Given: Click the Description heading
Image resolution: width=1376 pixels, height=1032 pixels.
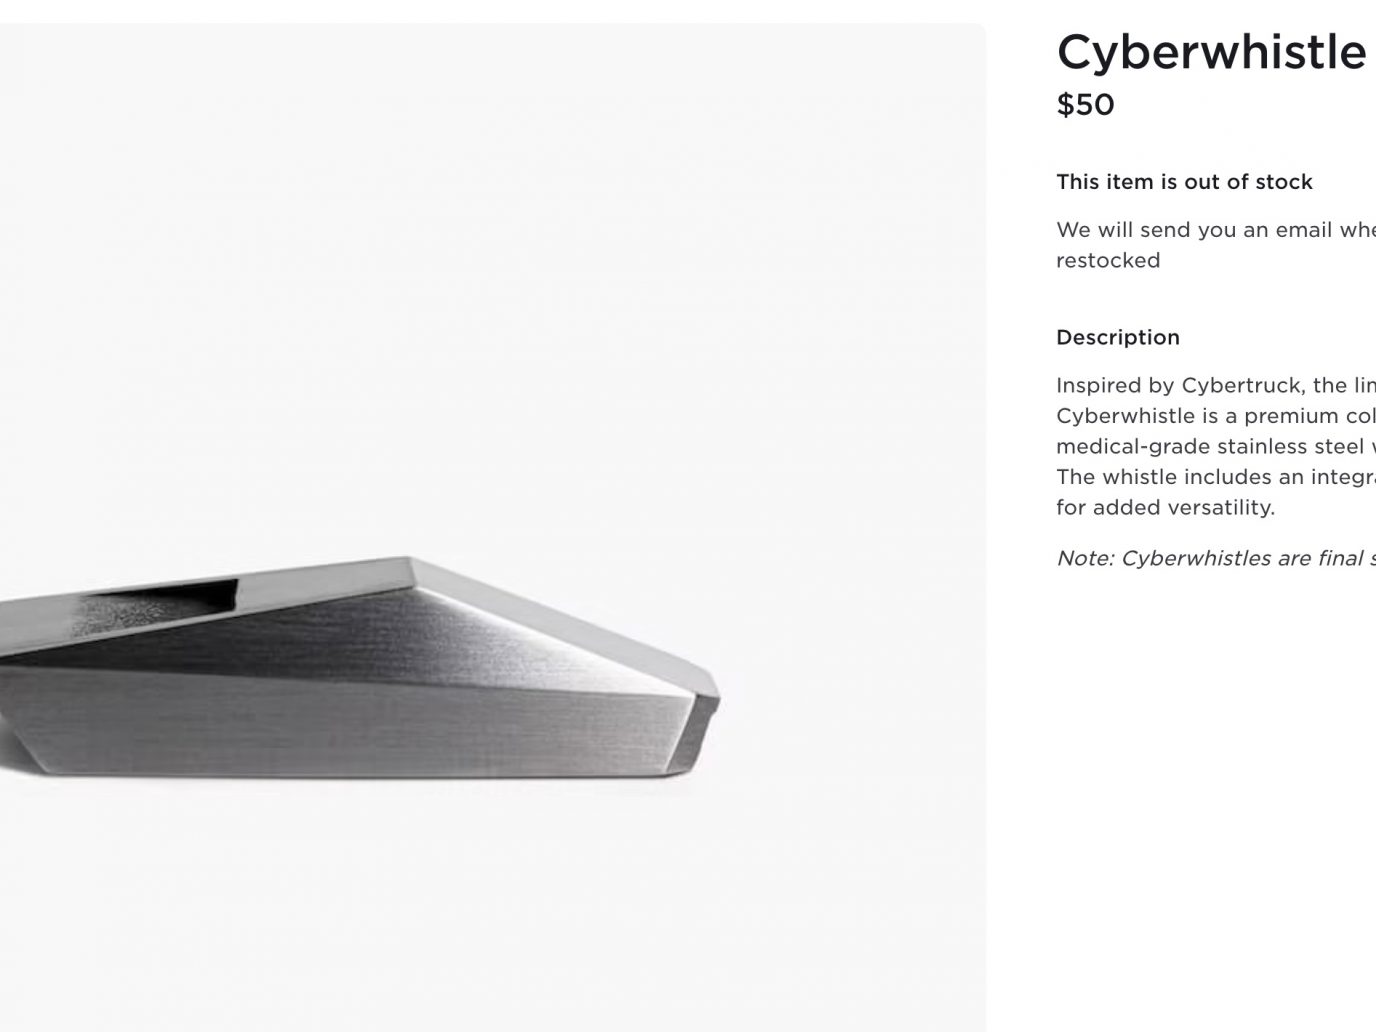Looking at the screenshot, I should click(x=1118, y=337).
